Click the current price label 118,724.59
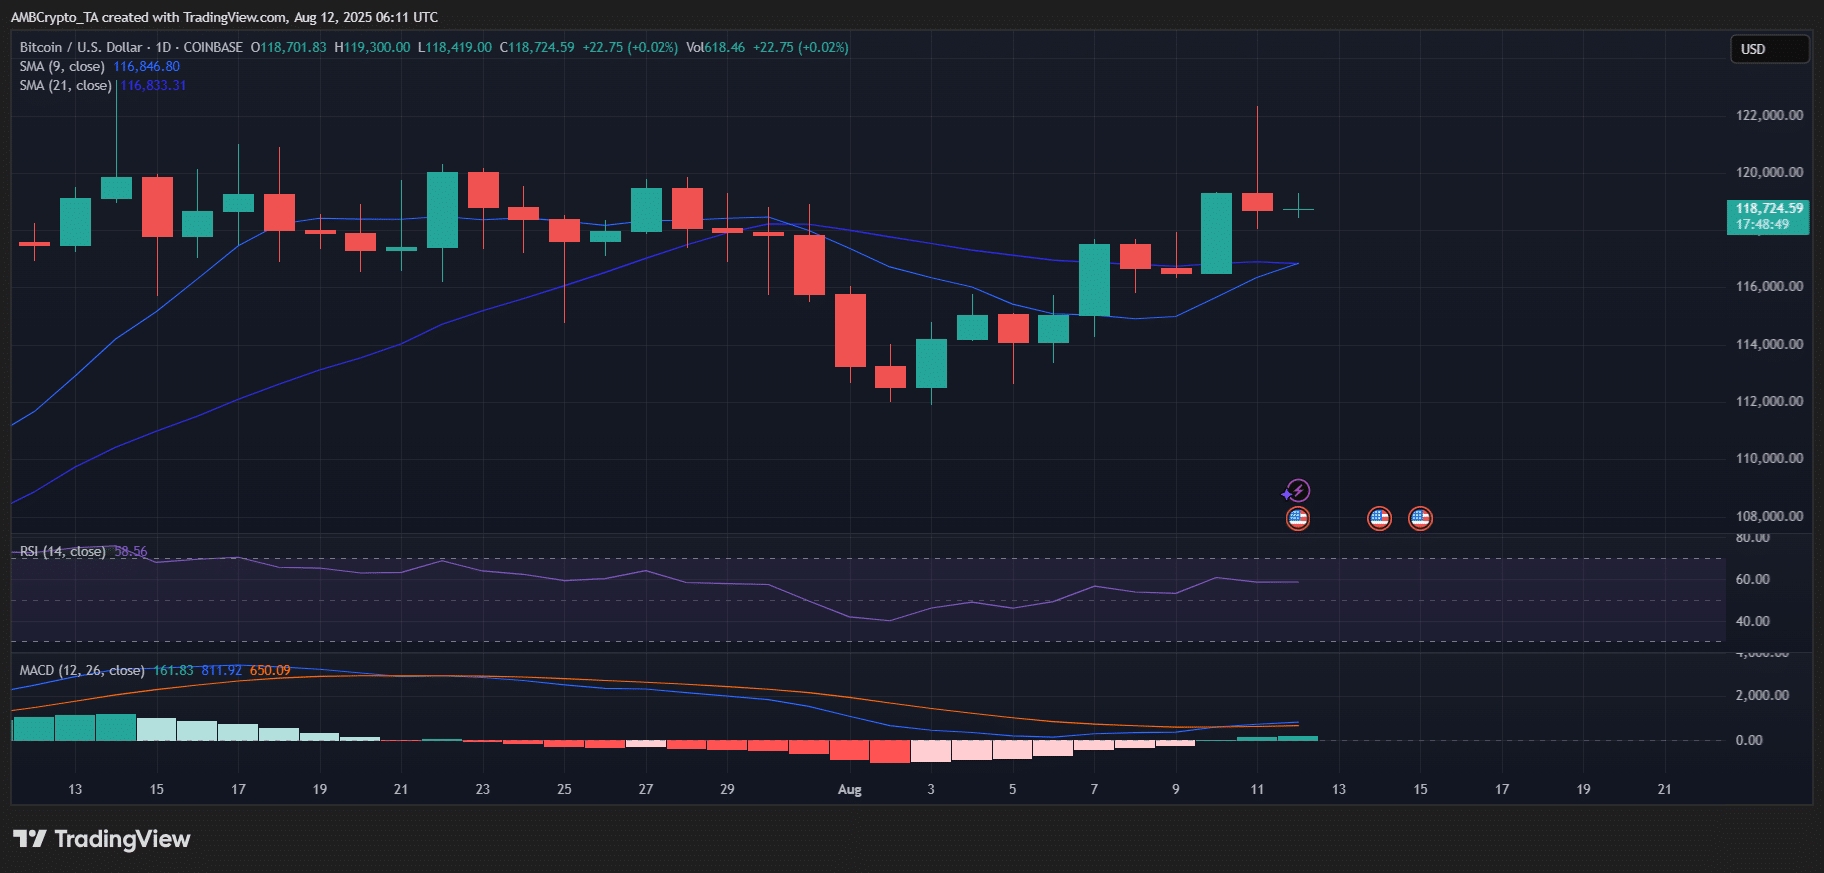Image resolution: width=1824 pixels, height=873 pixels. [1768, 209]
